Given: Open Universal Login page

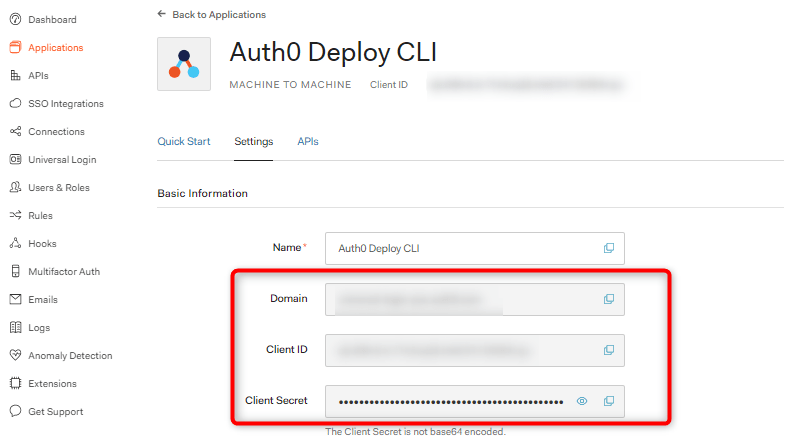Looking at the screenshot, I should [62, 159].
